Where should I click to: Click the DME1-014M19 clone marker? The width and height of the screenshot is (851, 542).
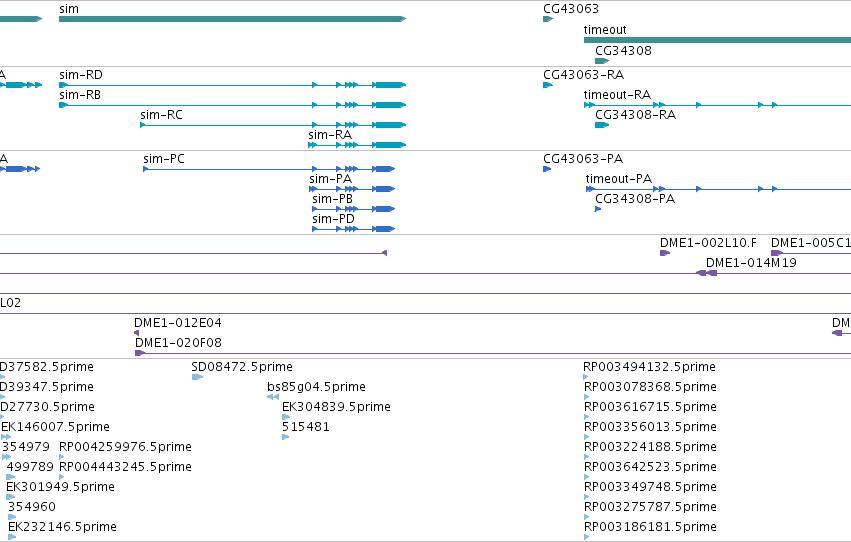click(x=707, y=273)
